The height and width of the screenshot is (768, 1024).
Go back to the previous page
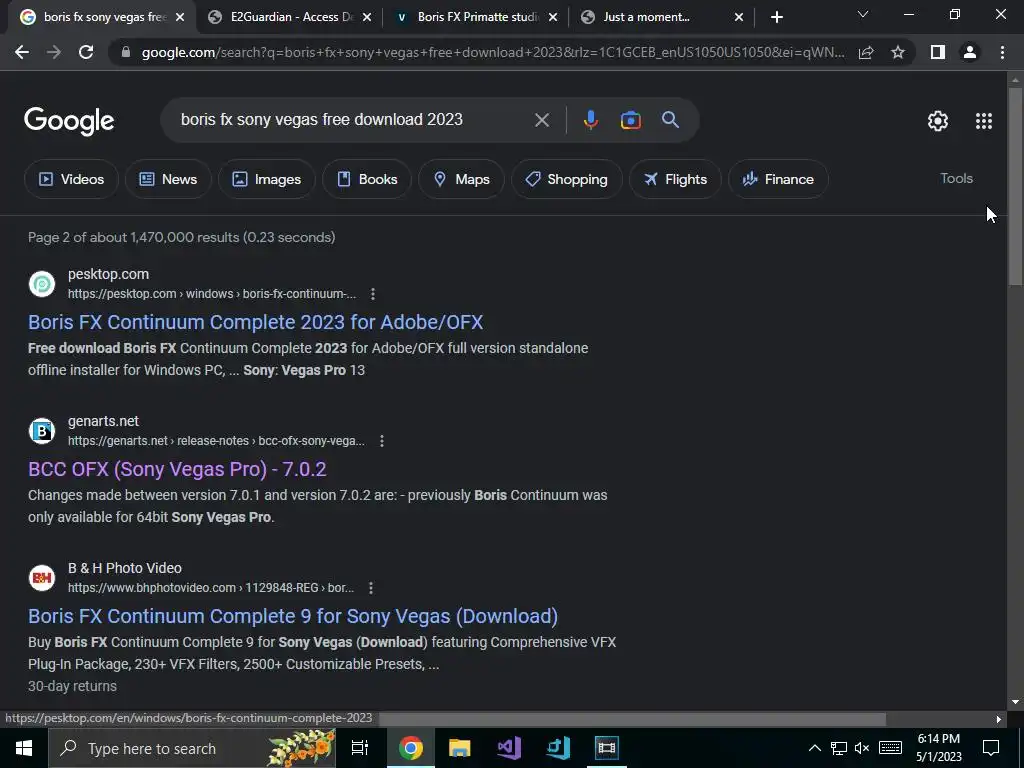[x=22, y=52]
